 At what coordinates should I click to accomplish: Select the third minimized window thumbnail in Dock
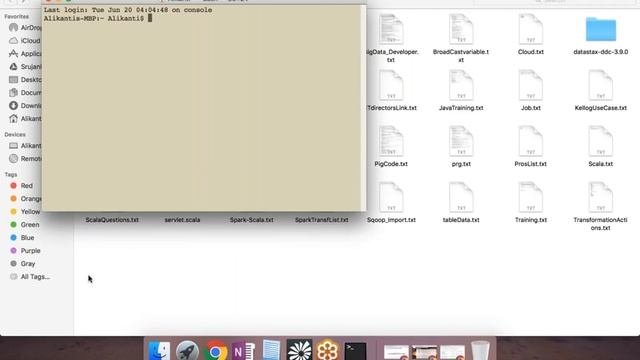tap(452, 352)
